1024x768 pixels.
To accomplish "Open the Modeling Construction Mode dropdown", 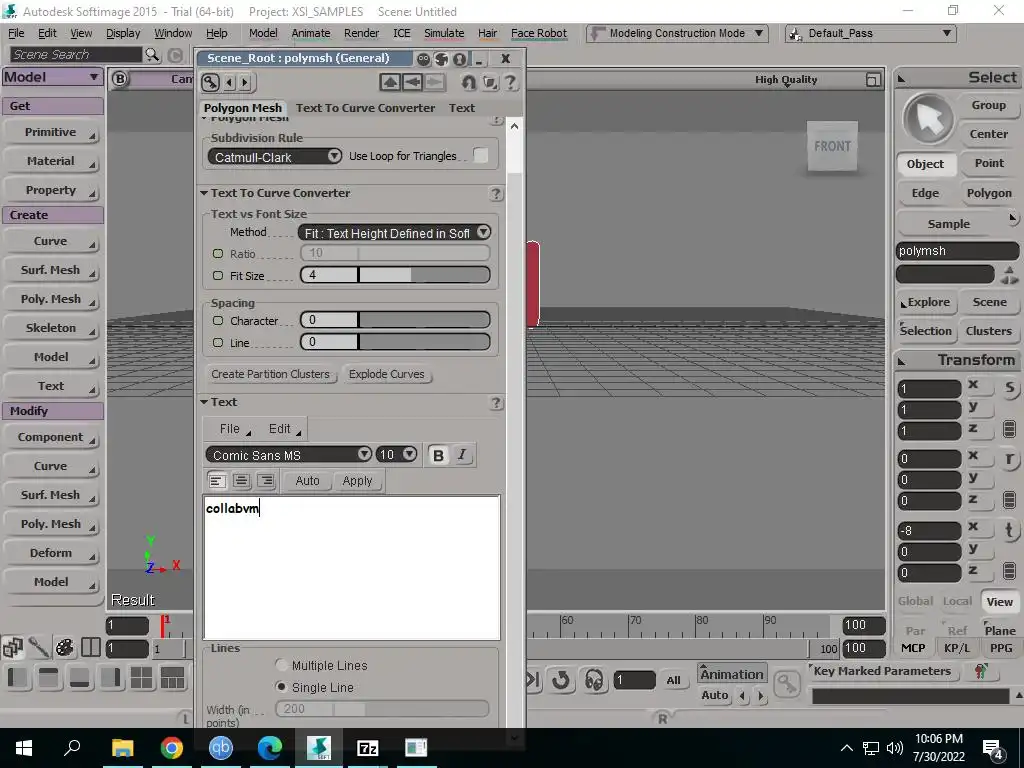I will click(x=677, y=33).
